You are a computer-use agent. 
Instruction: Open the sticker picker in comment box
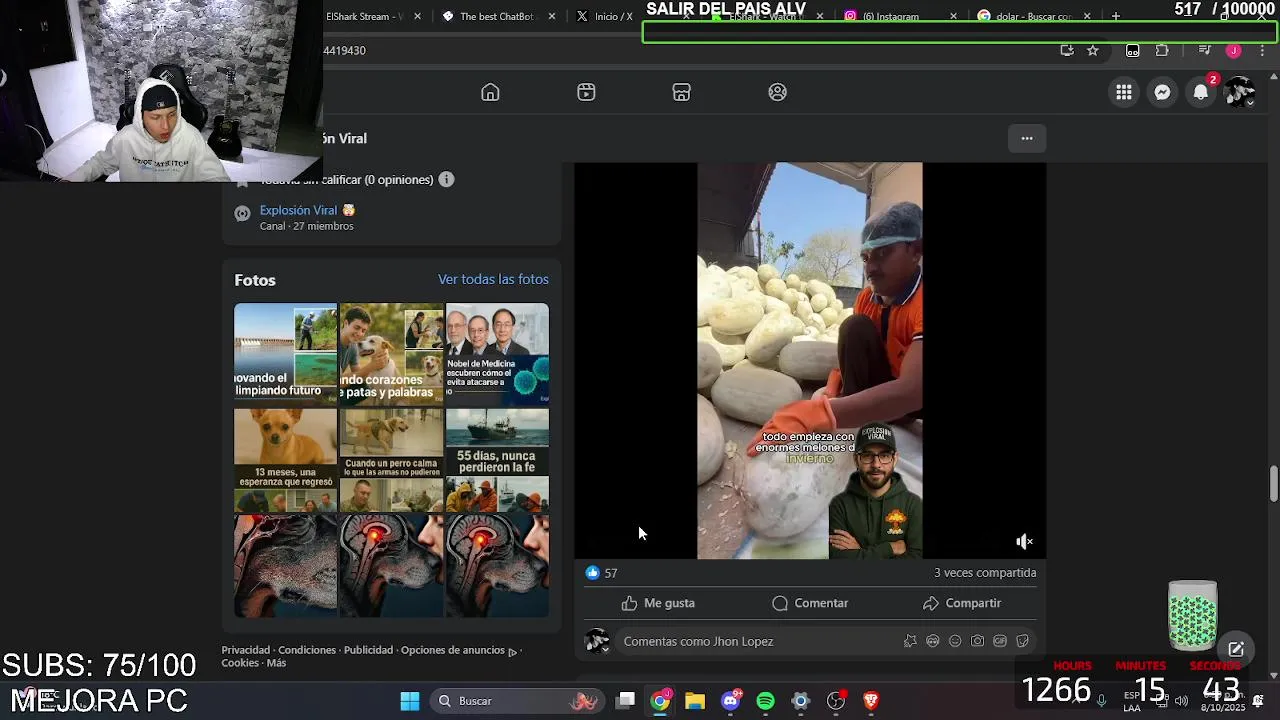point(1022,641)
